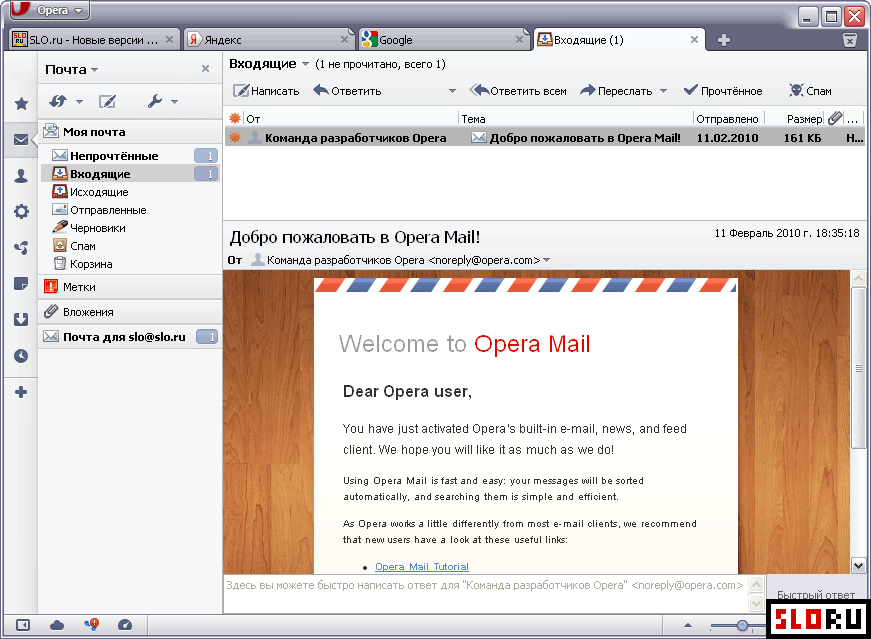Open the gear panel in the sidebar

[21, 211]
